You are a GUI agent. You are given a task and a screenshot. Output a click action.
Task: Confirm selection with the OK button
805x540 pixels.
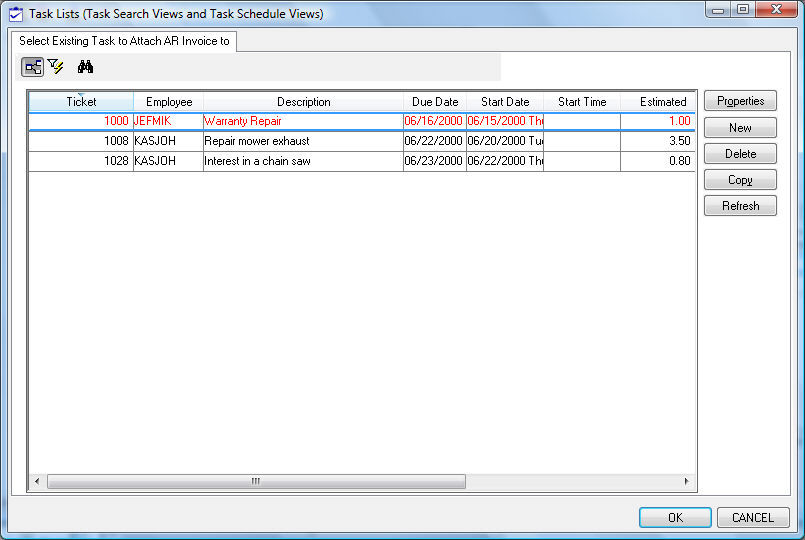675,518
